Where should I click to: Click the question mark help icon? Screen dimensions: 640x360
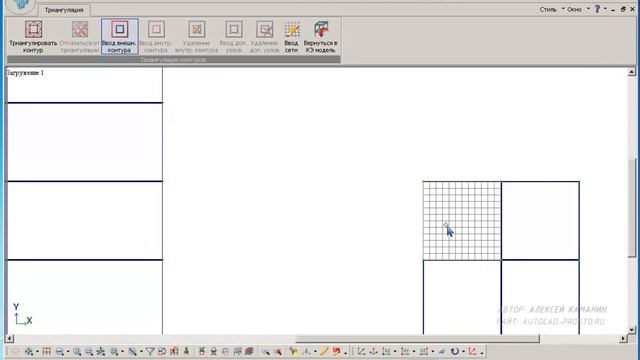pyautogui.click(x=597, y=9)
